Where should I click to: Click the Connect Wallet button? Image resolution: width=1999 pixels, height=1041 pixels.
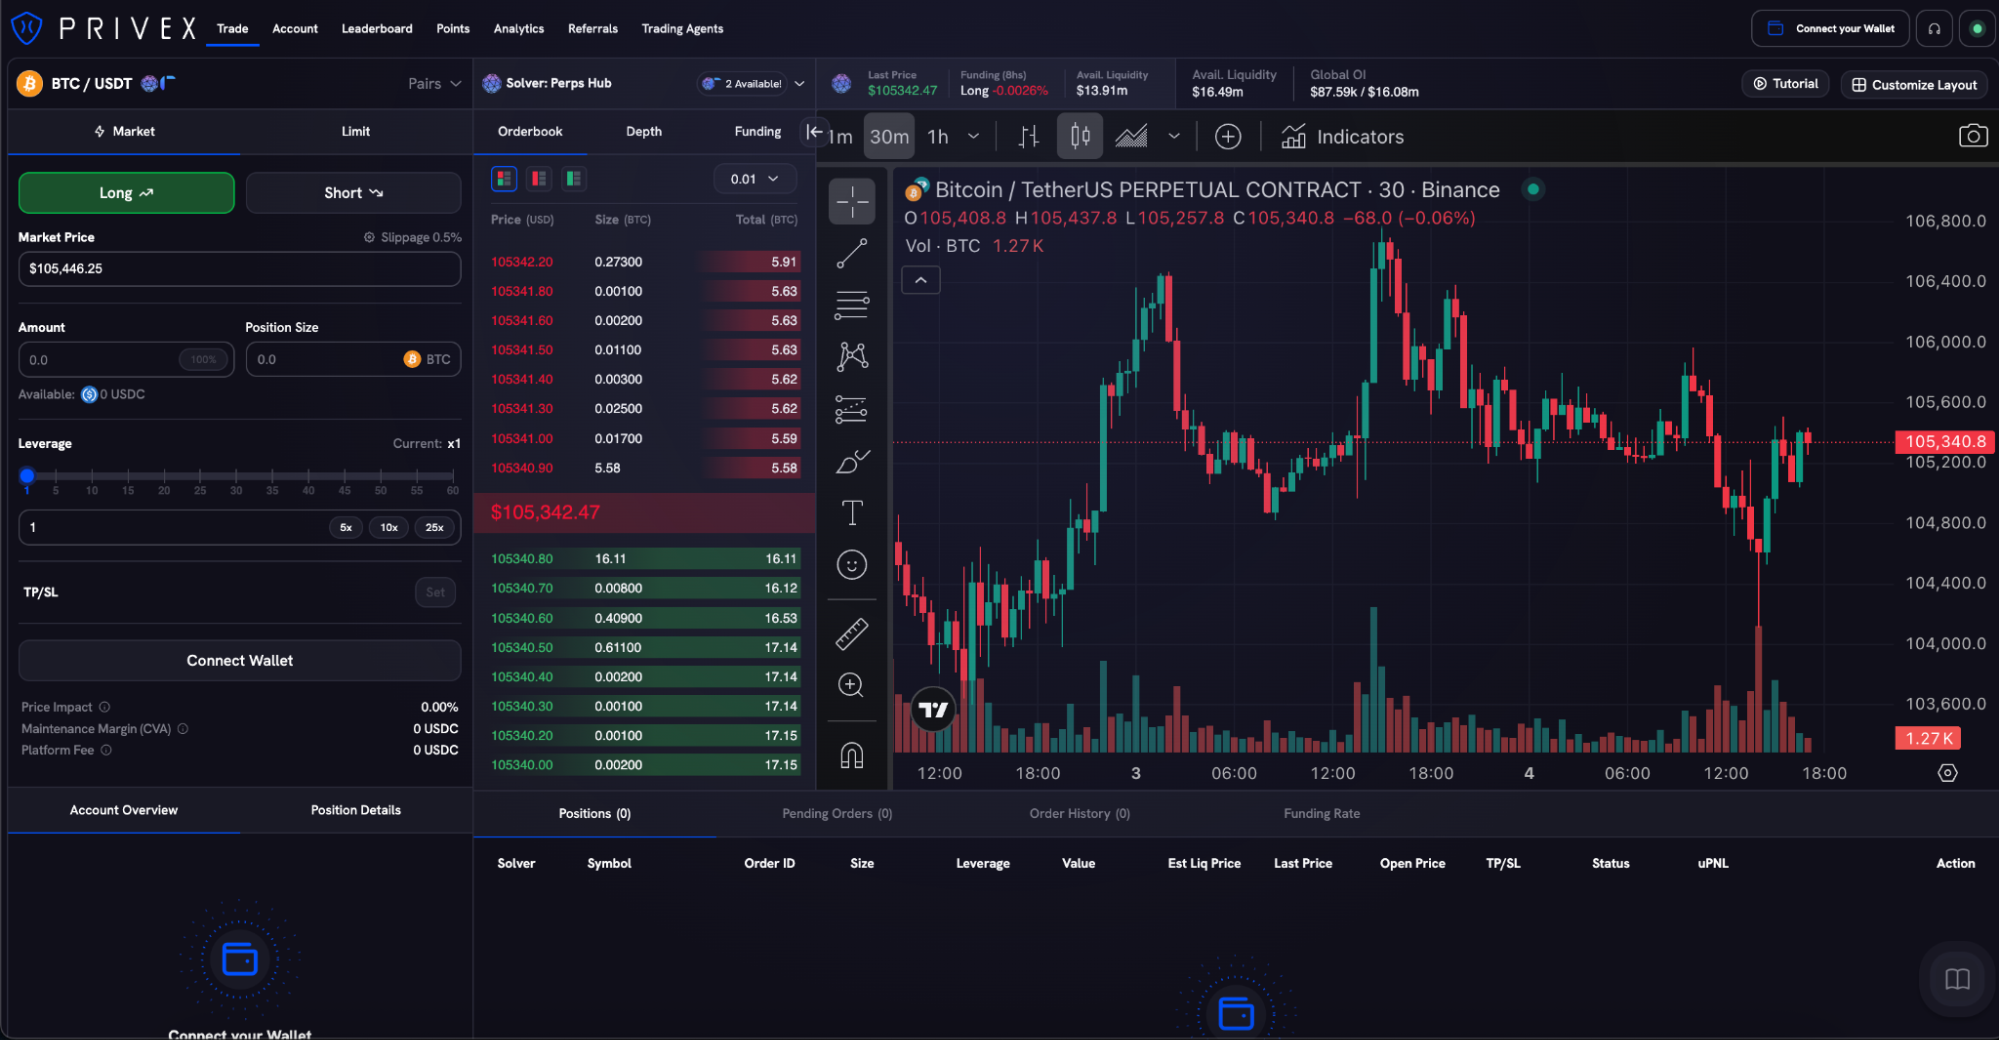239,660
